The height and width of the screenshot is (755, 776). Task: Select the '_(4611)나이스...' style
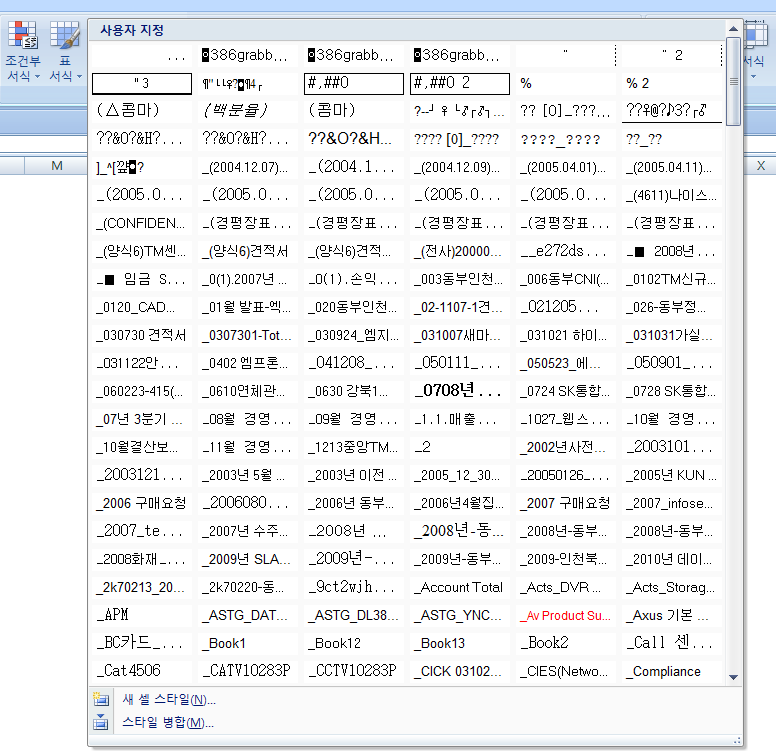click(x=672, y=195)
